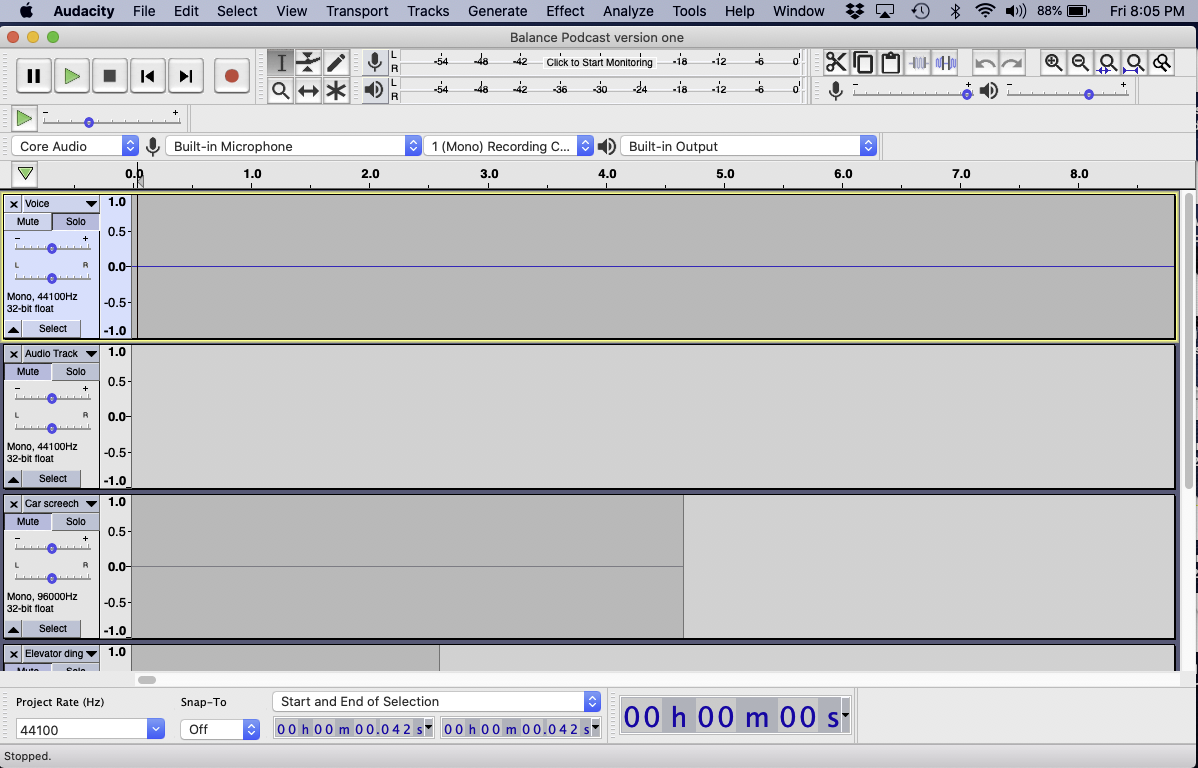The height and width of the screenshot is (768, 1198).
Task: Cut selection with the scissors icon
Action: [836, 63]
